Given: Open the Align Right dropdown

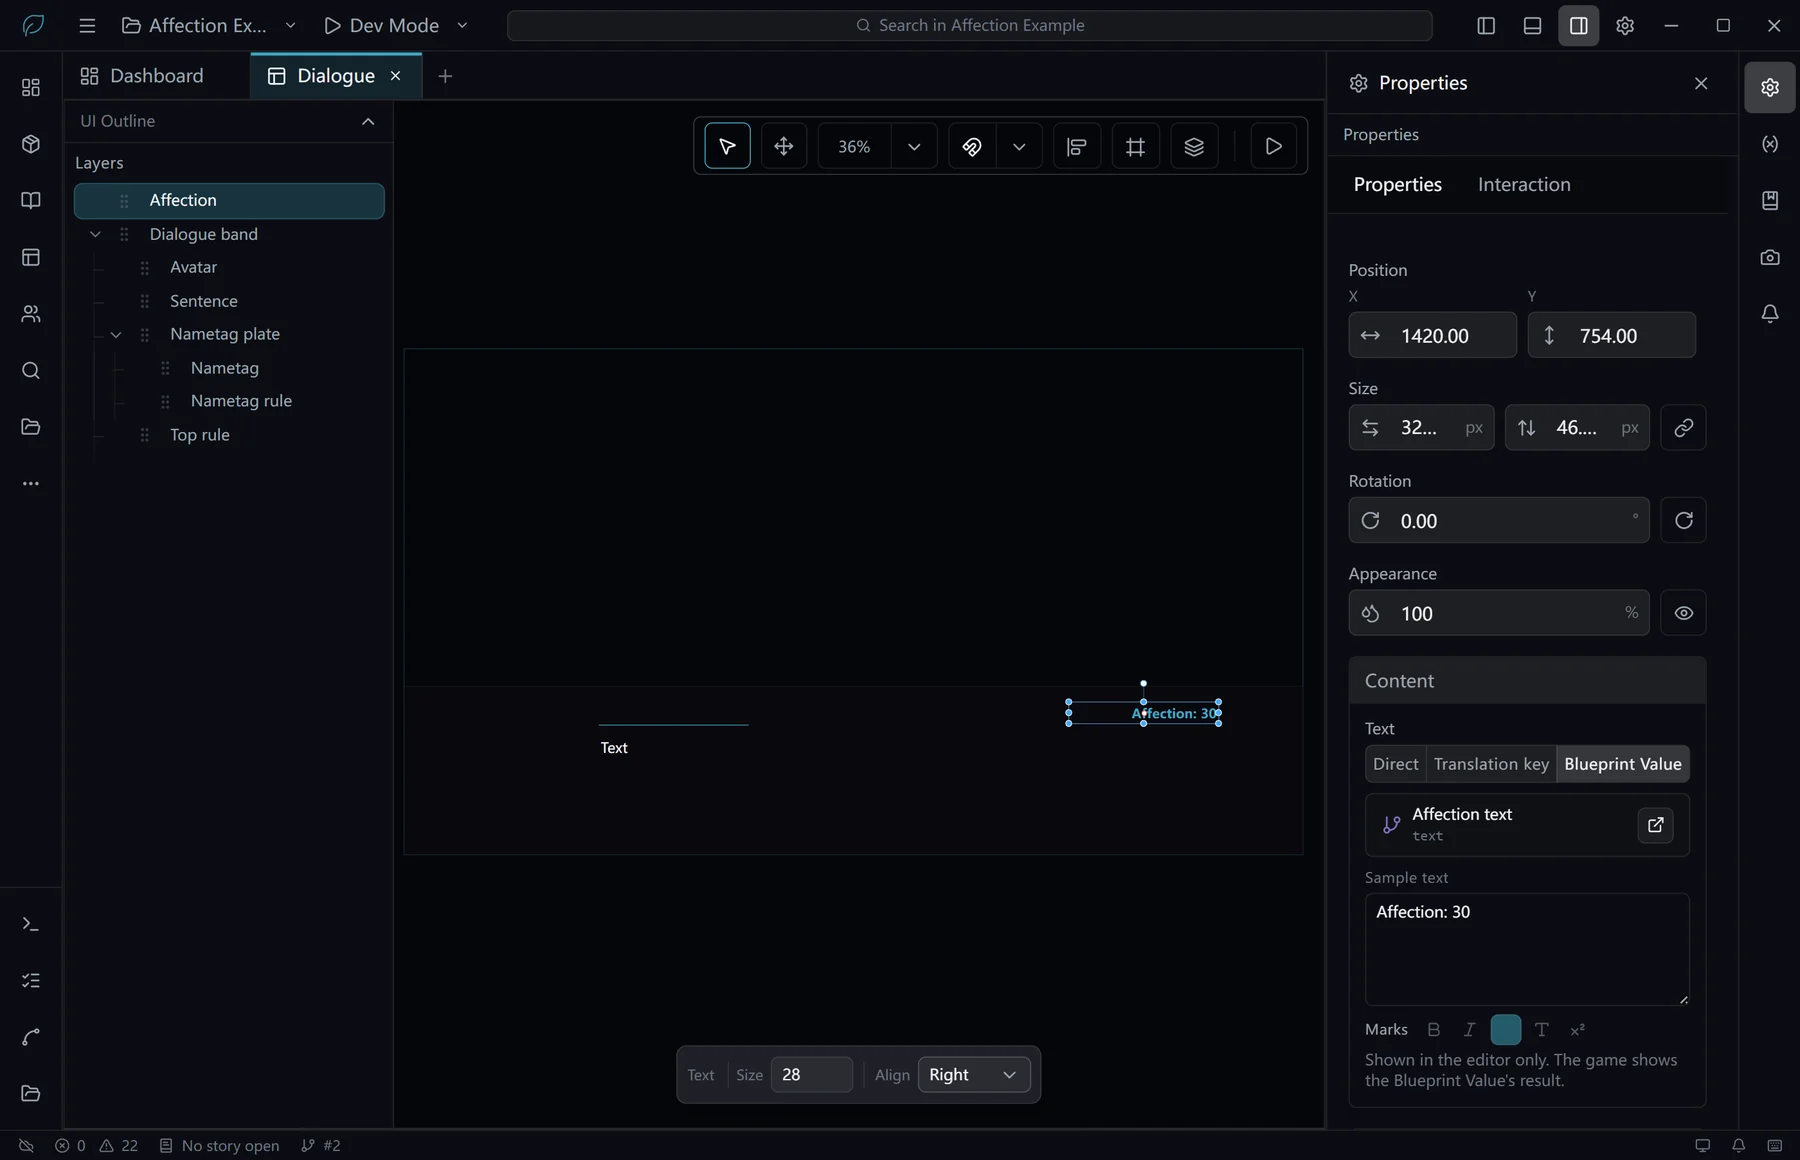Looking at the screenshot, I should click(x=973, y=1074).
